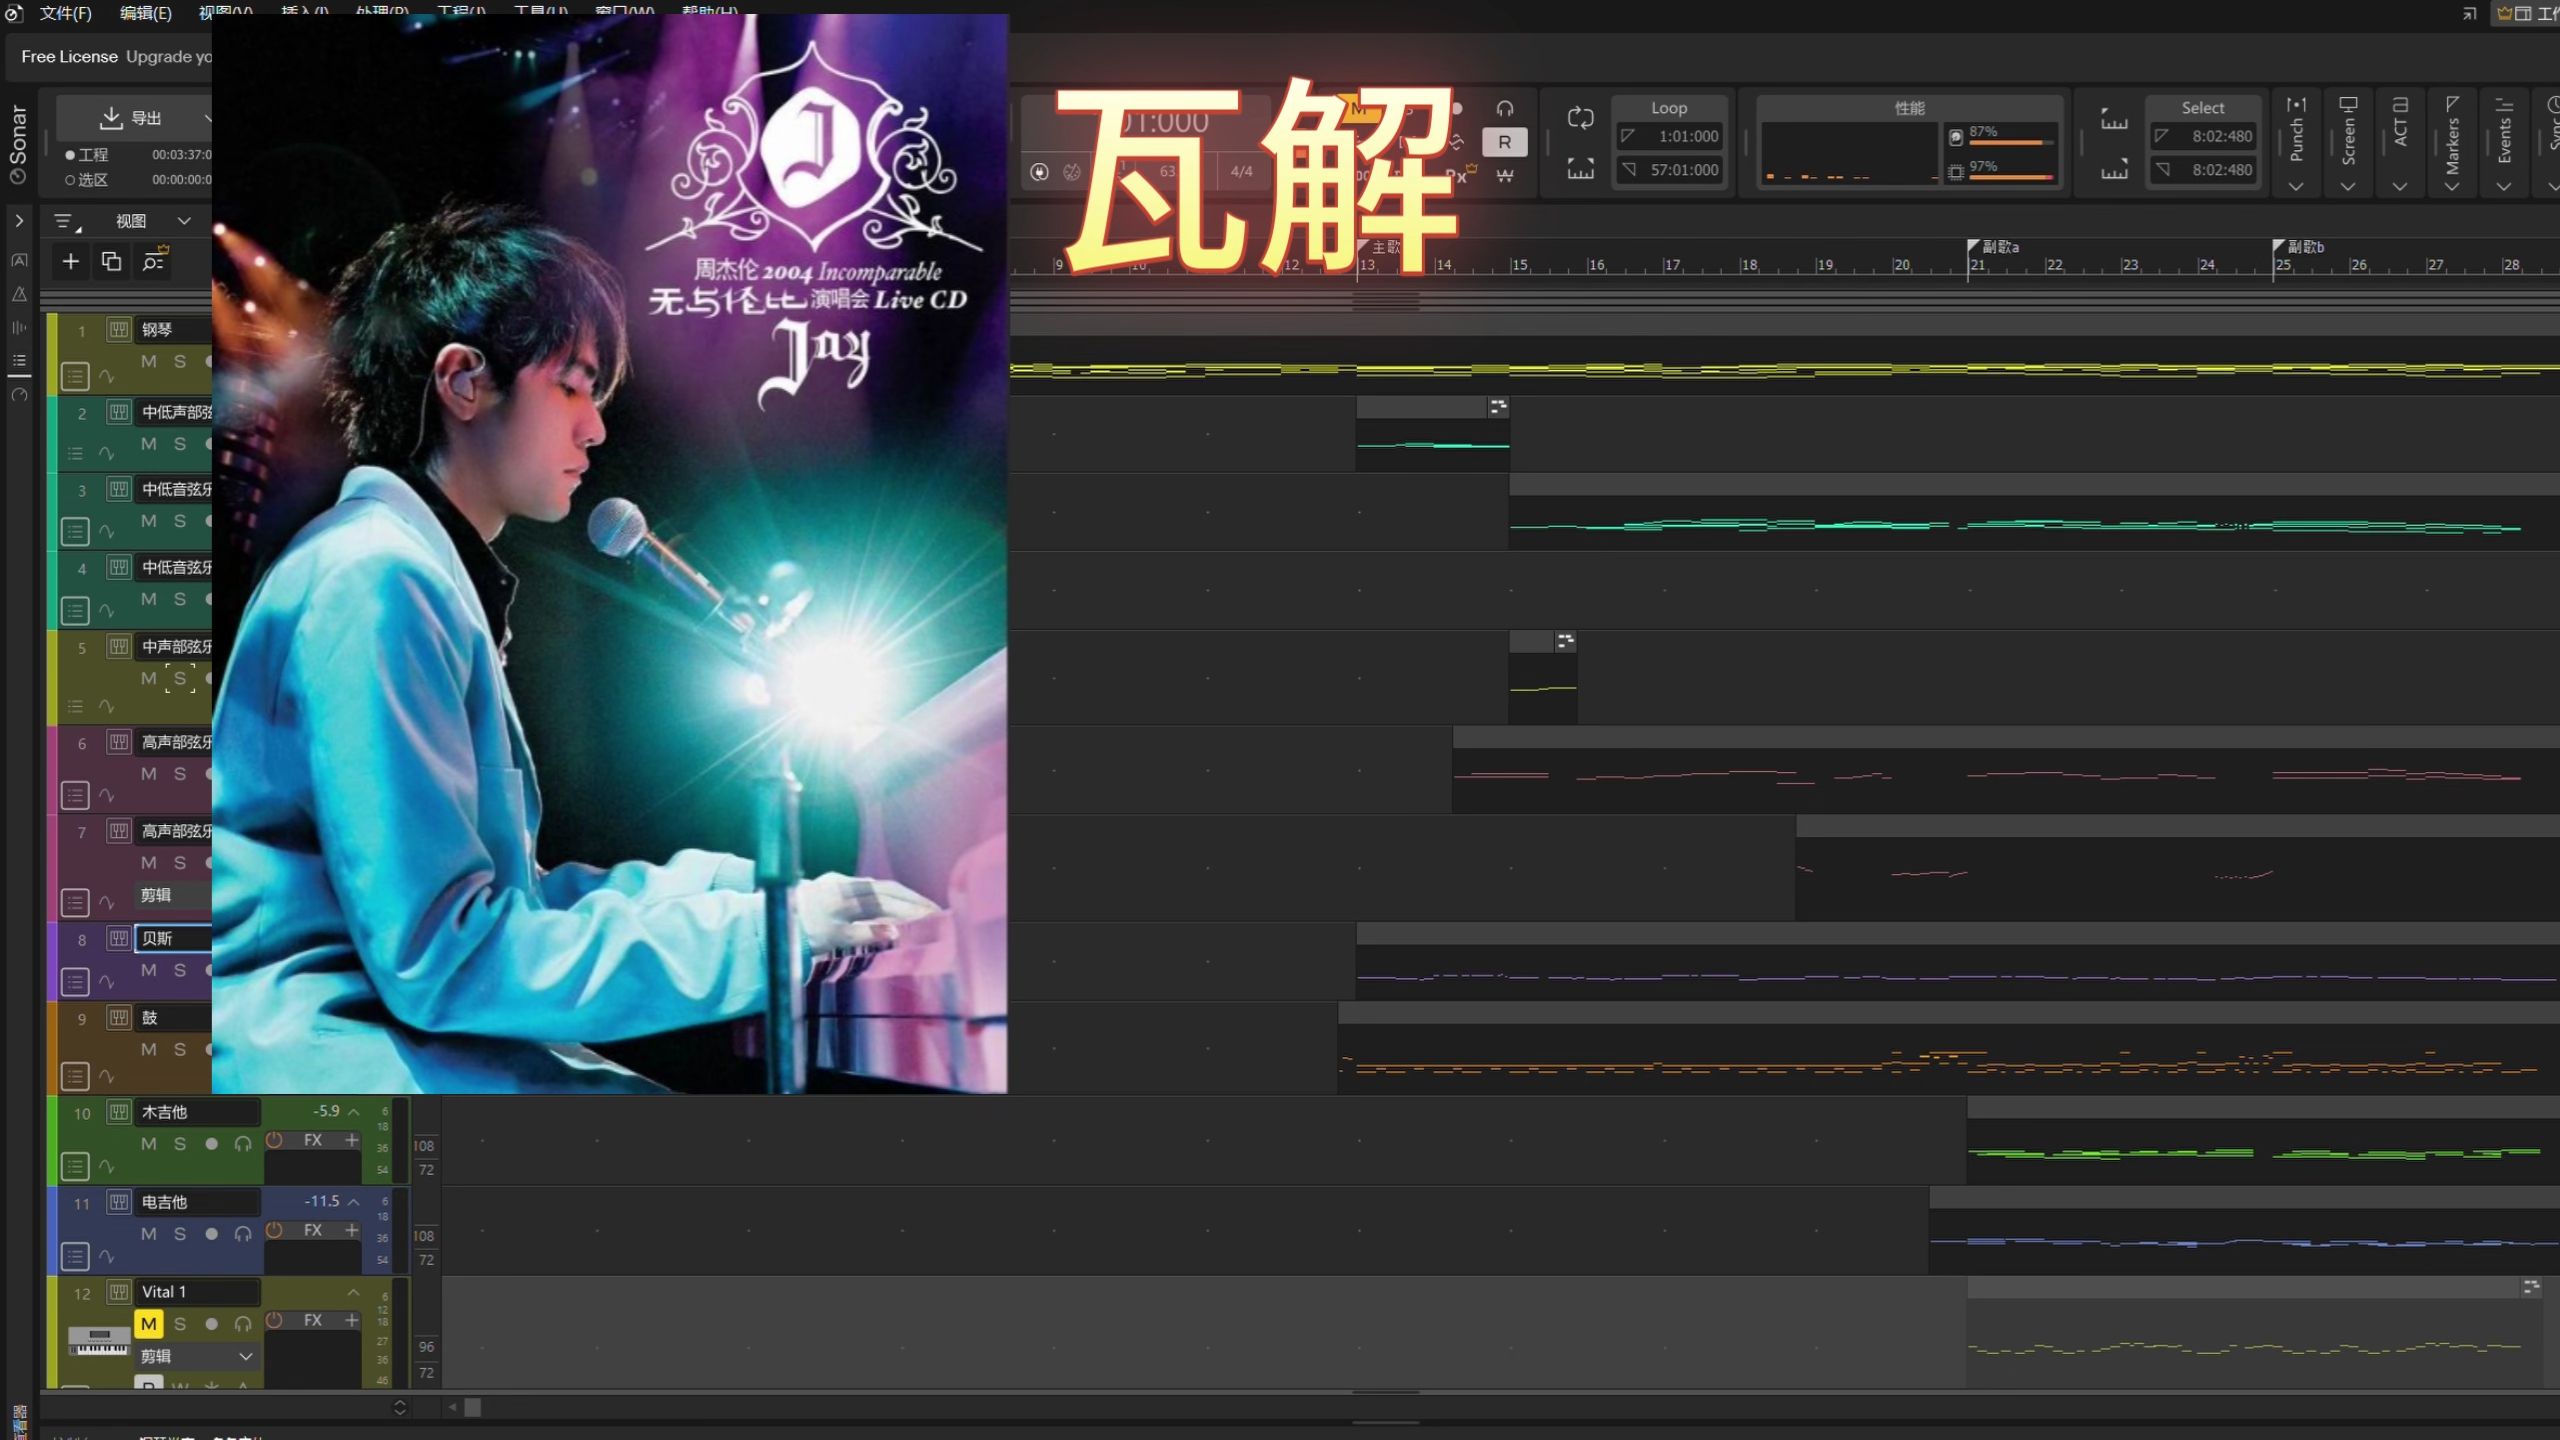
Task: Open the 剪辑 dropdown on Vital 1
Action: point(196,1356)
